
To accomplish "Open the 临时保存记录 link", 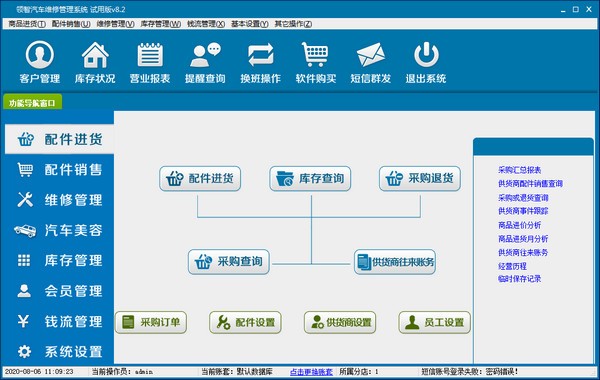I will [x=519, y=279].
